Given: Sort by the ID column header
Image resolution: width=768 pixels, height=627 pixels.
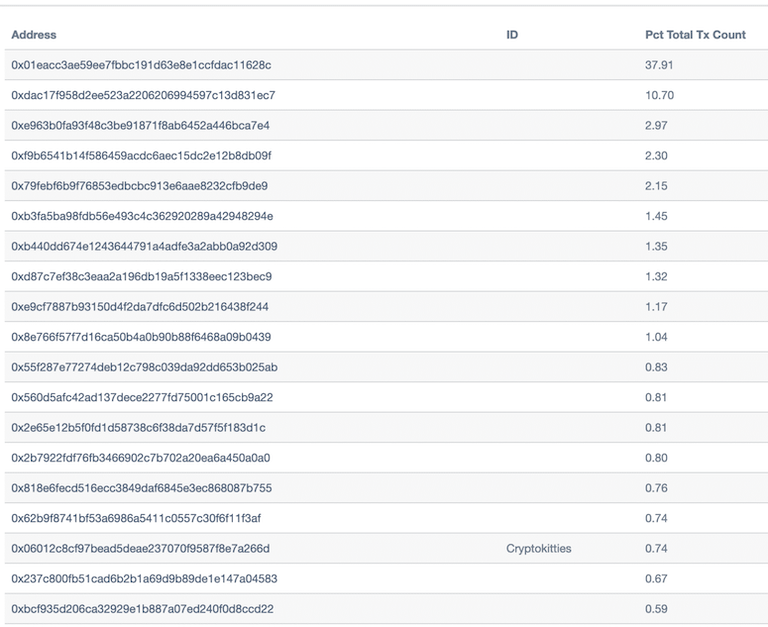Looking at the screenshot, I should point(512,35).
